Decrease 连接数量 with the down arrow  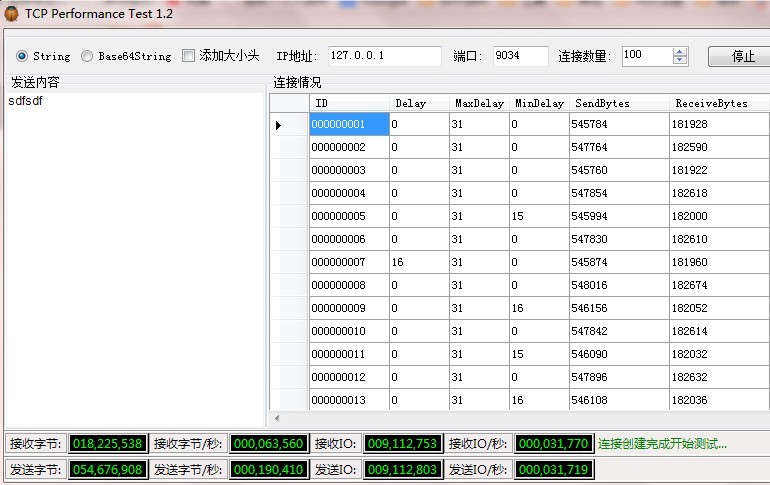click(680, 60)
